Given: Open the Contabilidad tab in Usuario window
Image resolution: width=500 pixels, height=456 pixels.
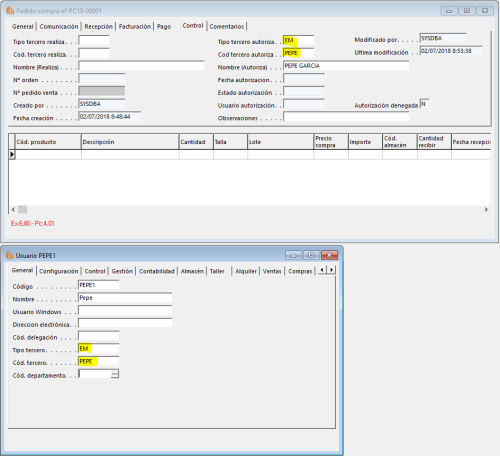Looking at the screenshot, I should (x=157, y=271).
